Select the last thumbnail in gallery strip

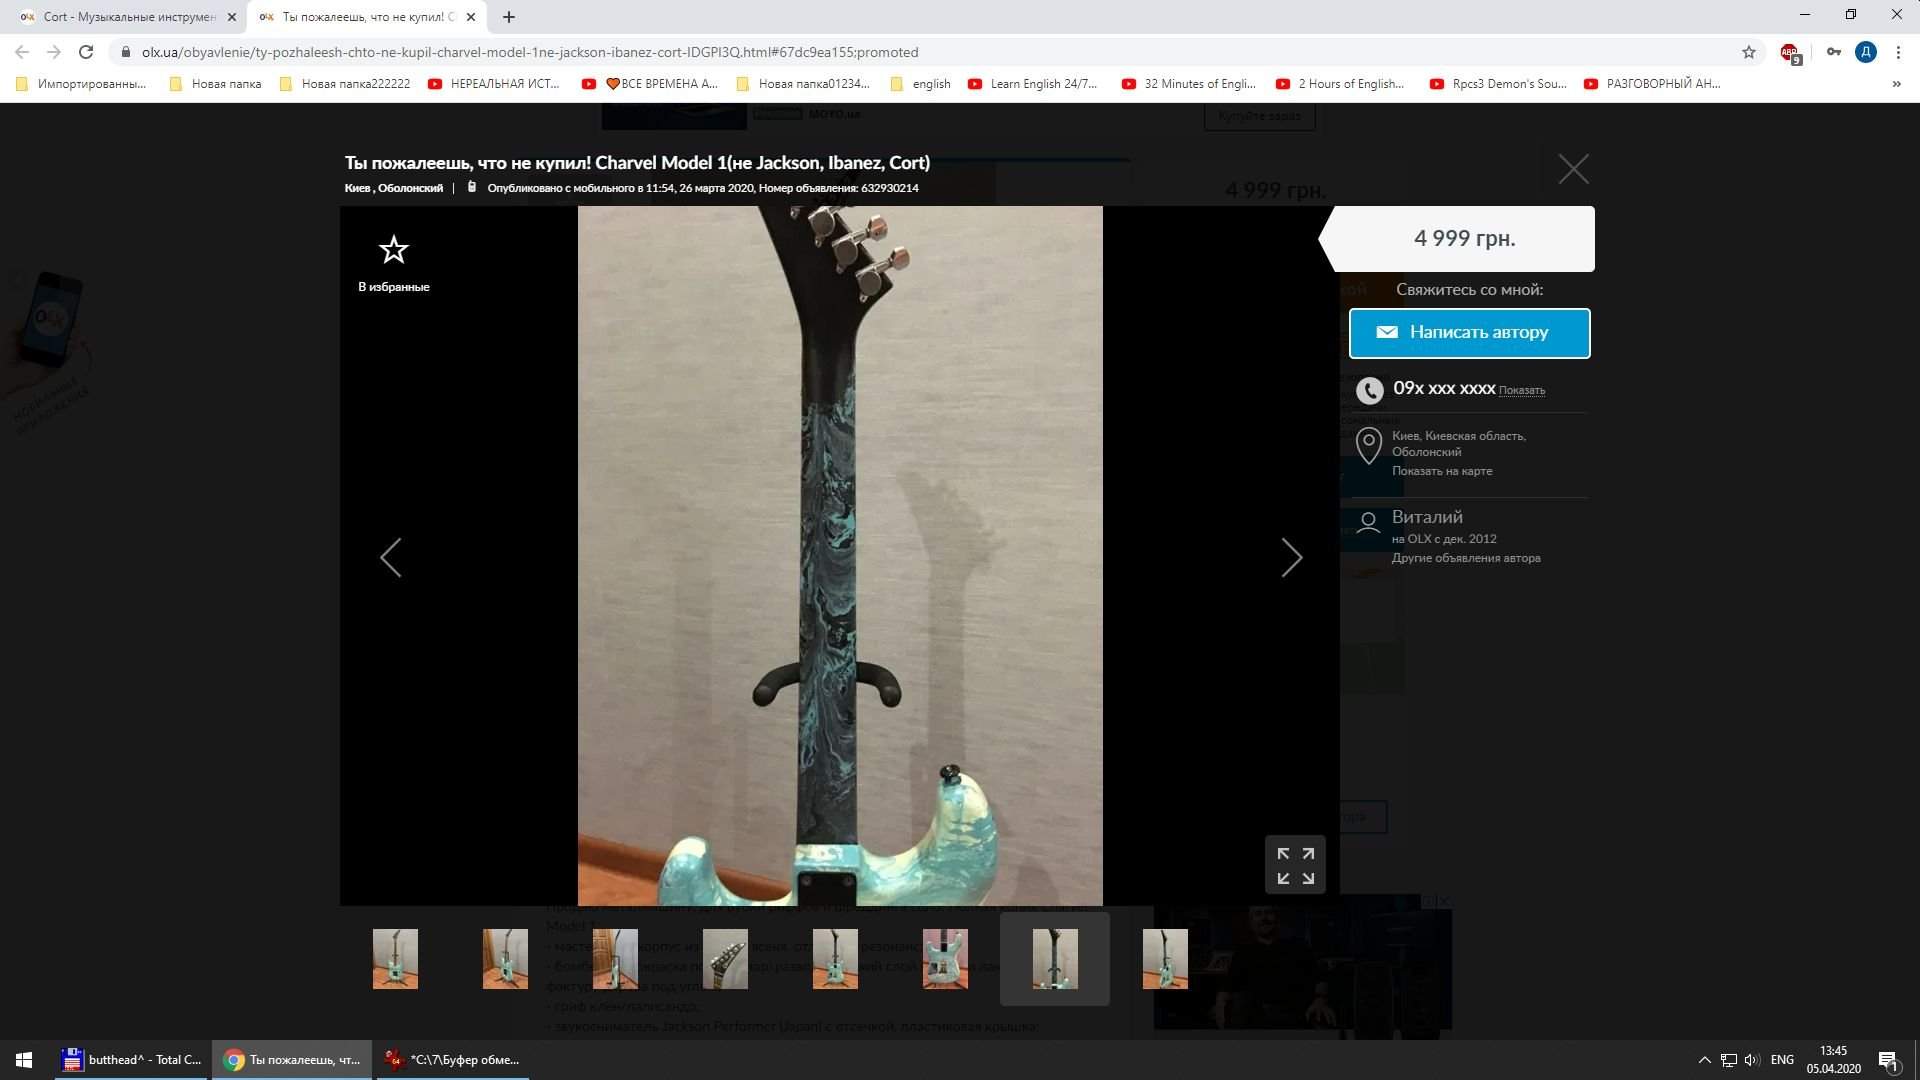pyautogui.click(x=1165, y=959)
